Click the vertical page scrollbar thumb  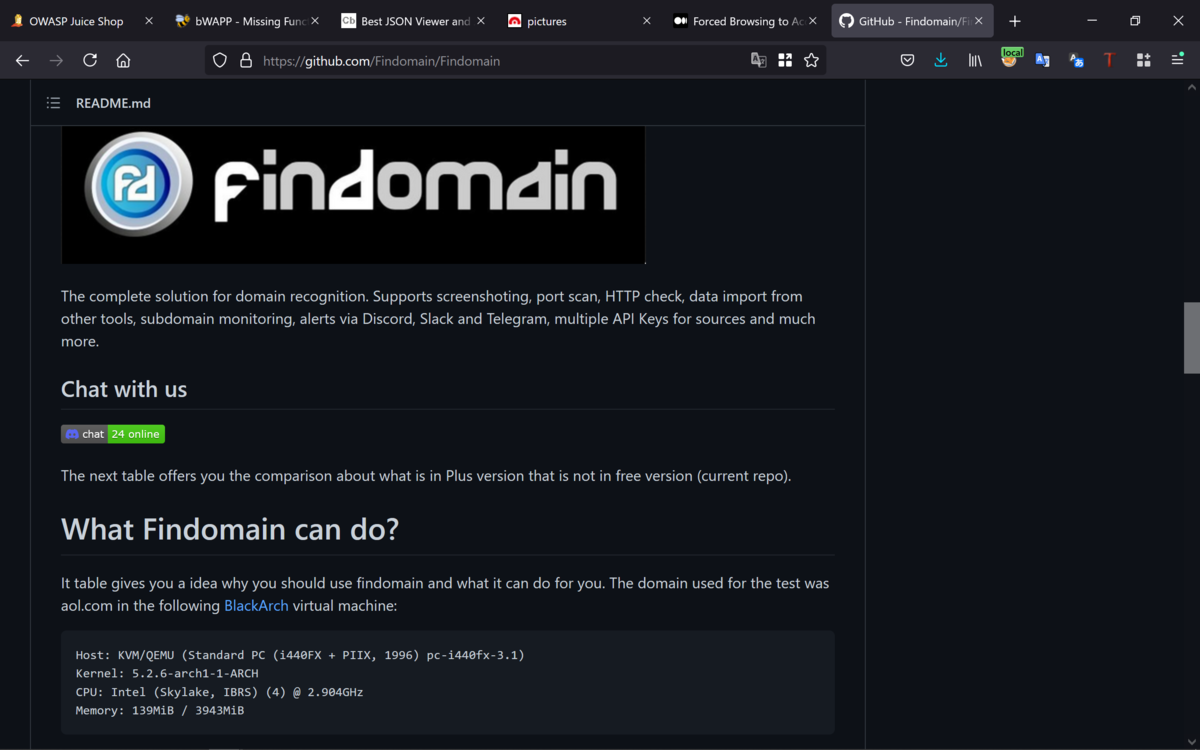(x=1192, y=337)
